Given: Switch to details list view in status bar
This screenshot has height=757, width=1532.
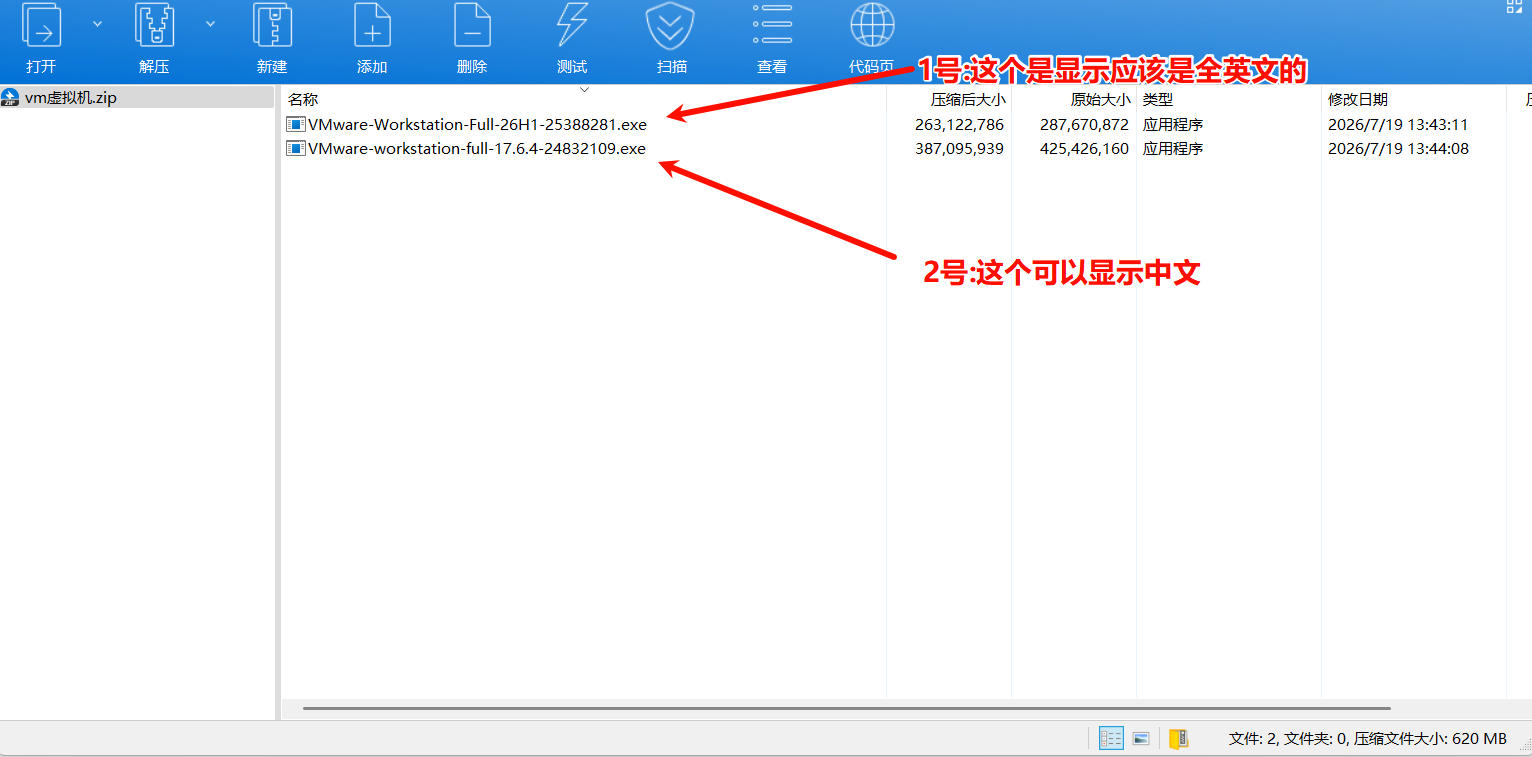Looking at the screenshot, I should click(1111, 738).
